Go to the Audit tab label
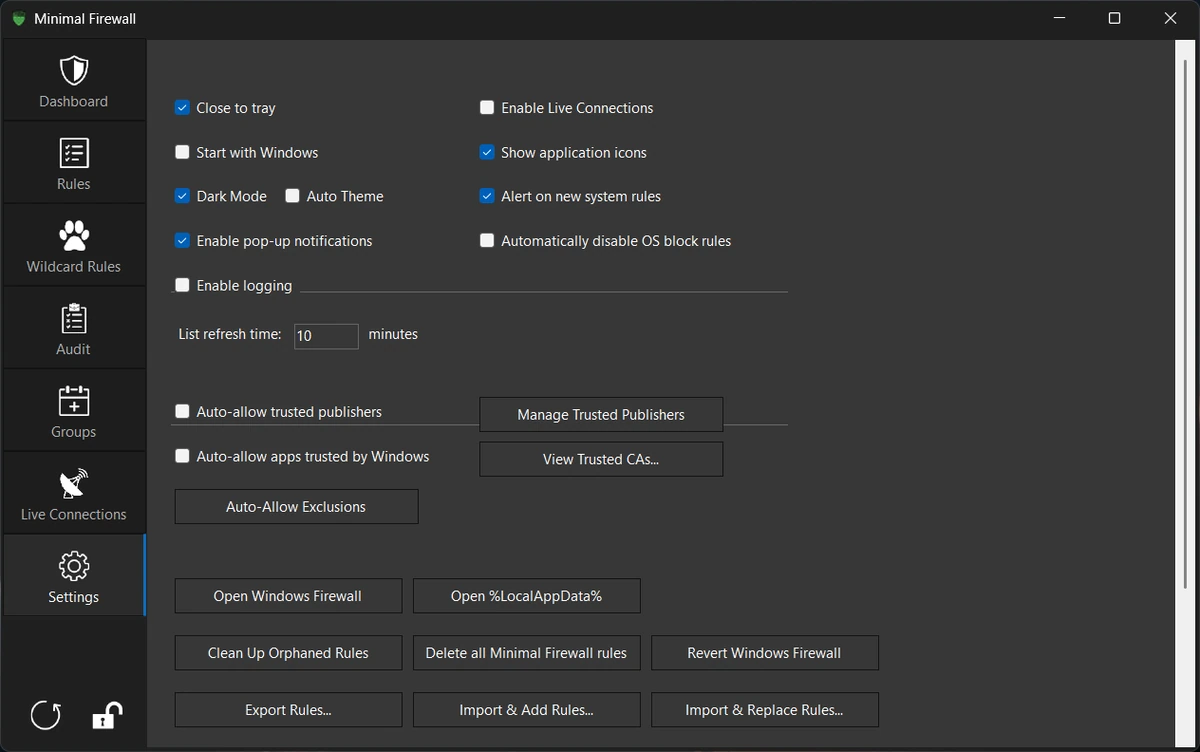This screenshot has height=752, width=1200. 74,349
